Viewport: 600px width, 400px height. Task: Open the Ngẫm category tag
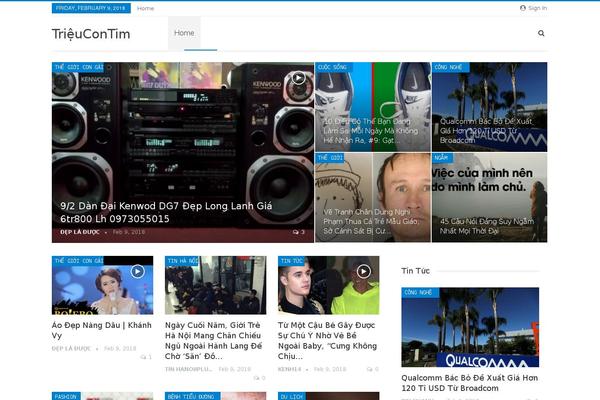[441, 158]
